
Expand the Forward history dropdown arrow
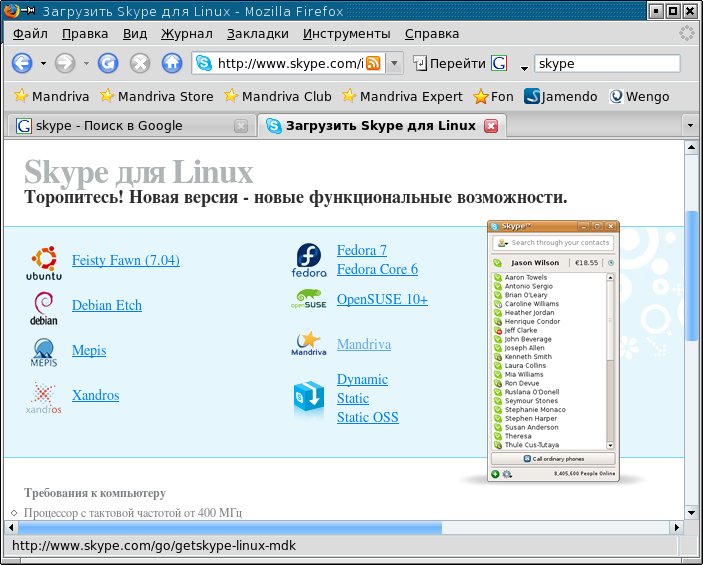pos(86,64)
